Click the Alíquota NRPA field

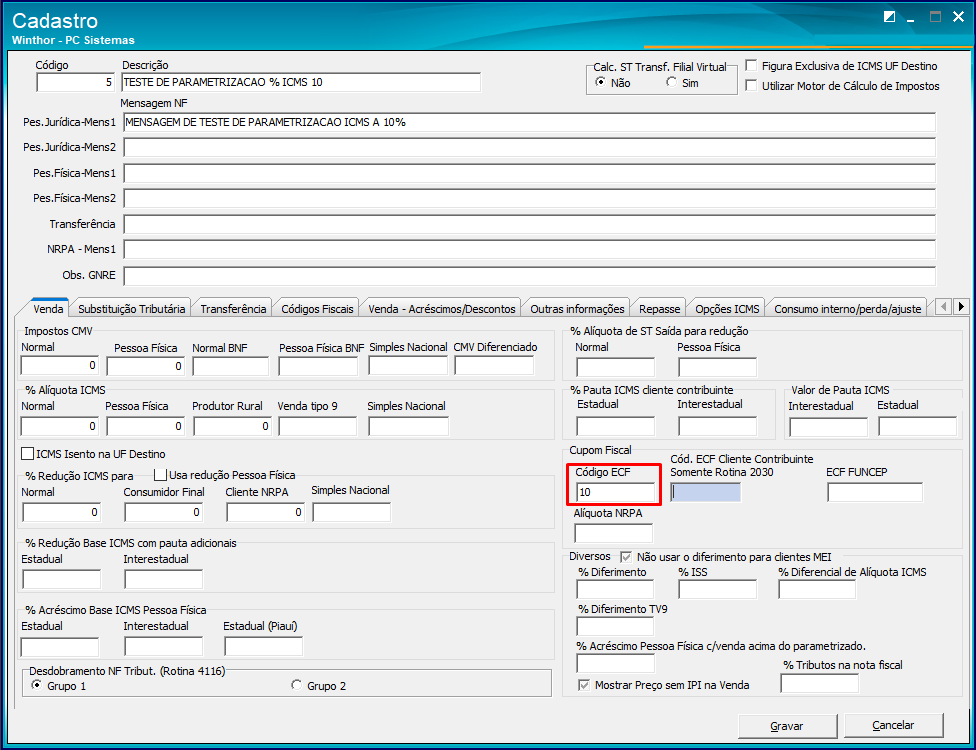click(x=614, y=533)
